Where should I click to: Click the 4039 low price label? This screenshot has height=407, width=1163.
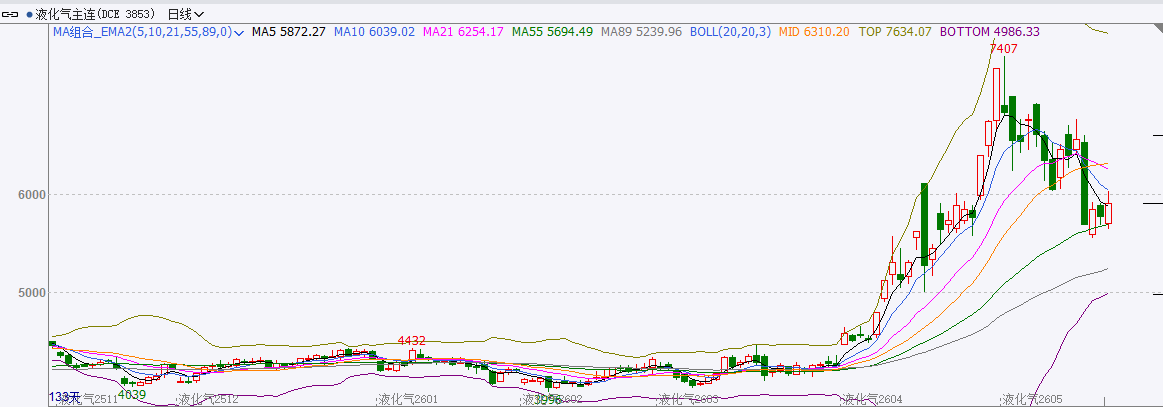[x=132, y=394]
